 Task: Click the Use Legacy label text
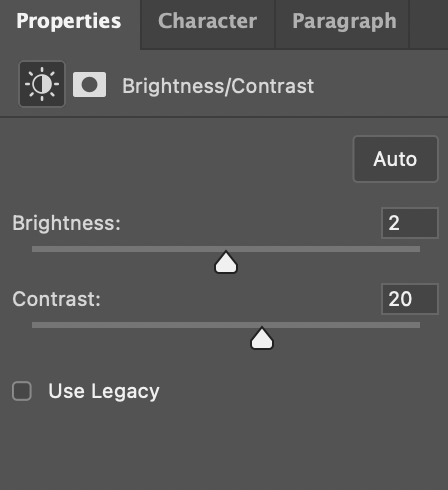104,391
